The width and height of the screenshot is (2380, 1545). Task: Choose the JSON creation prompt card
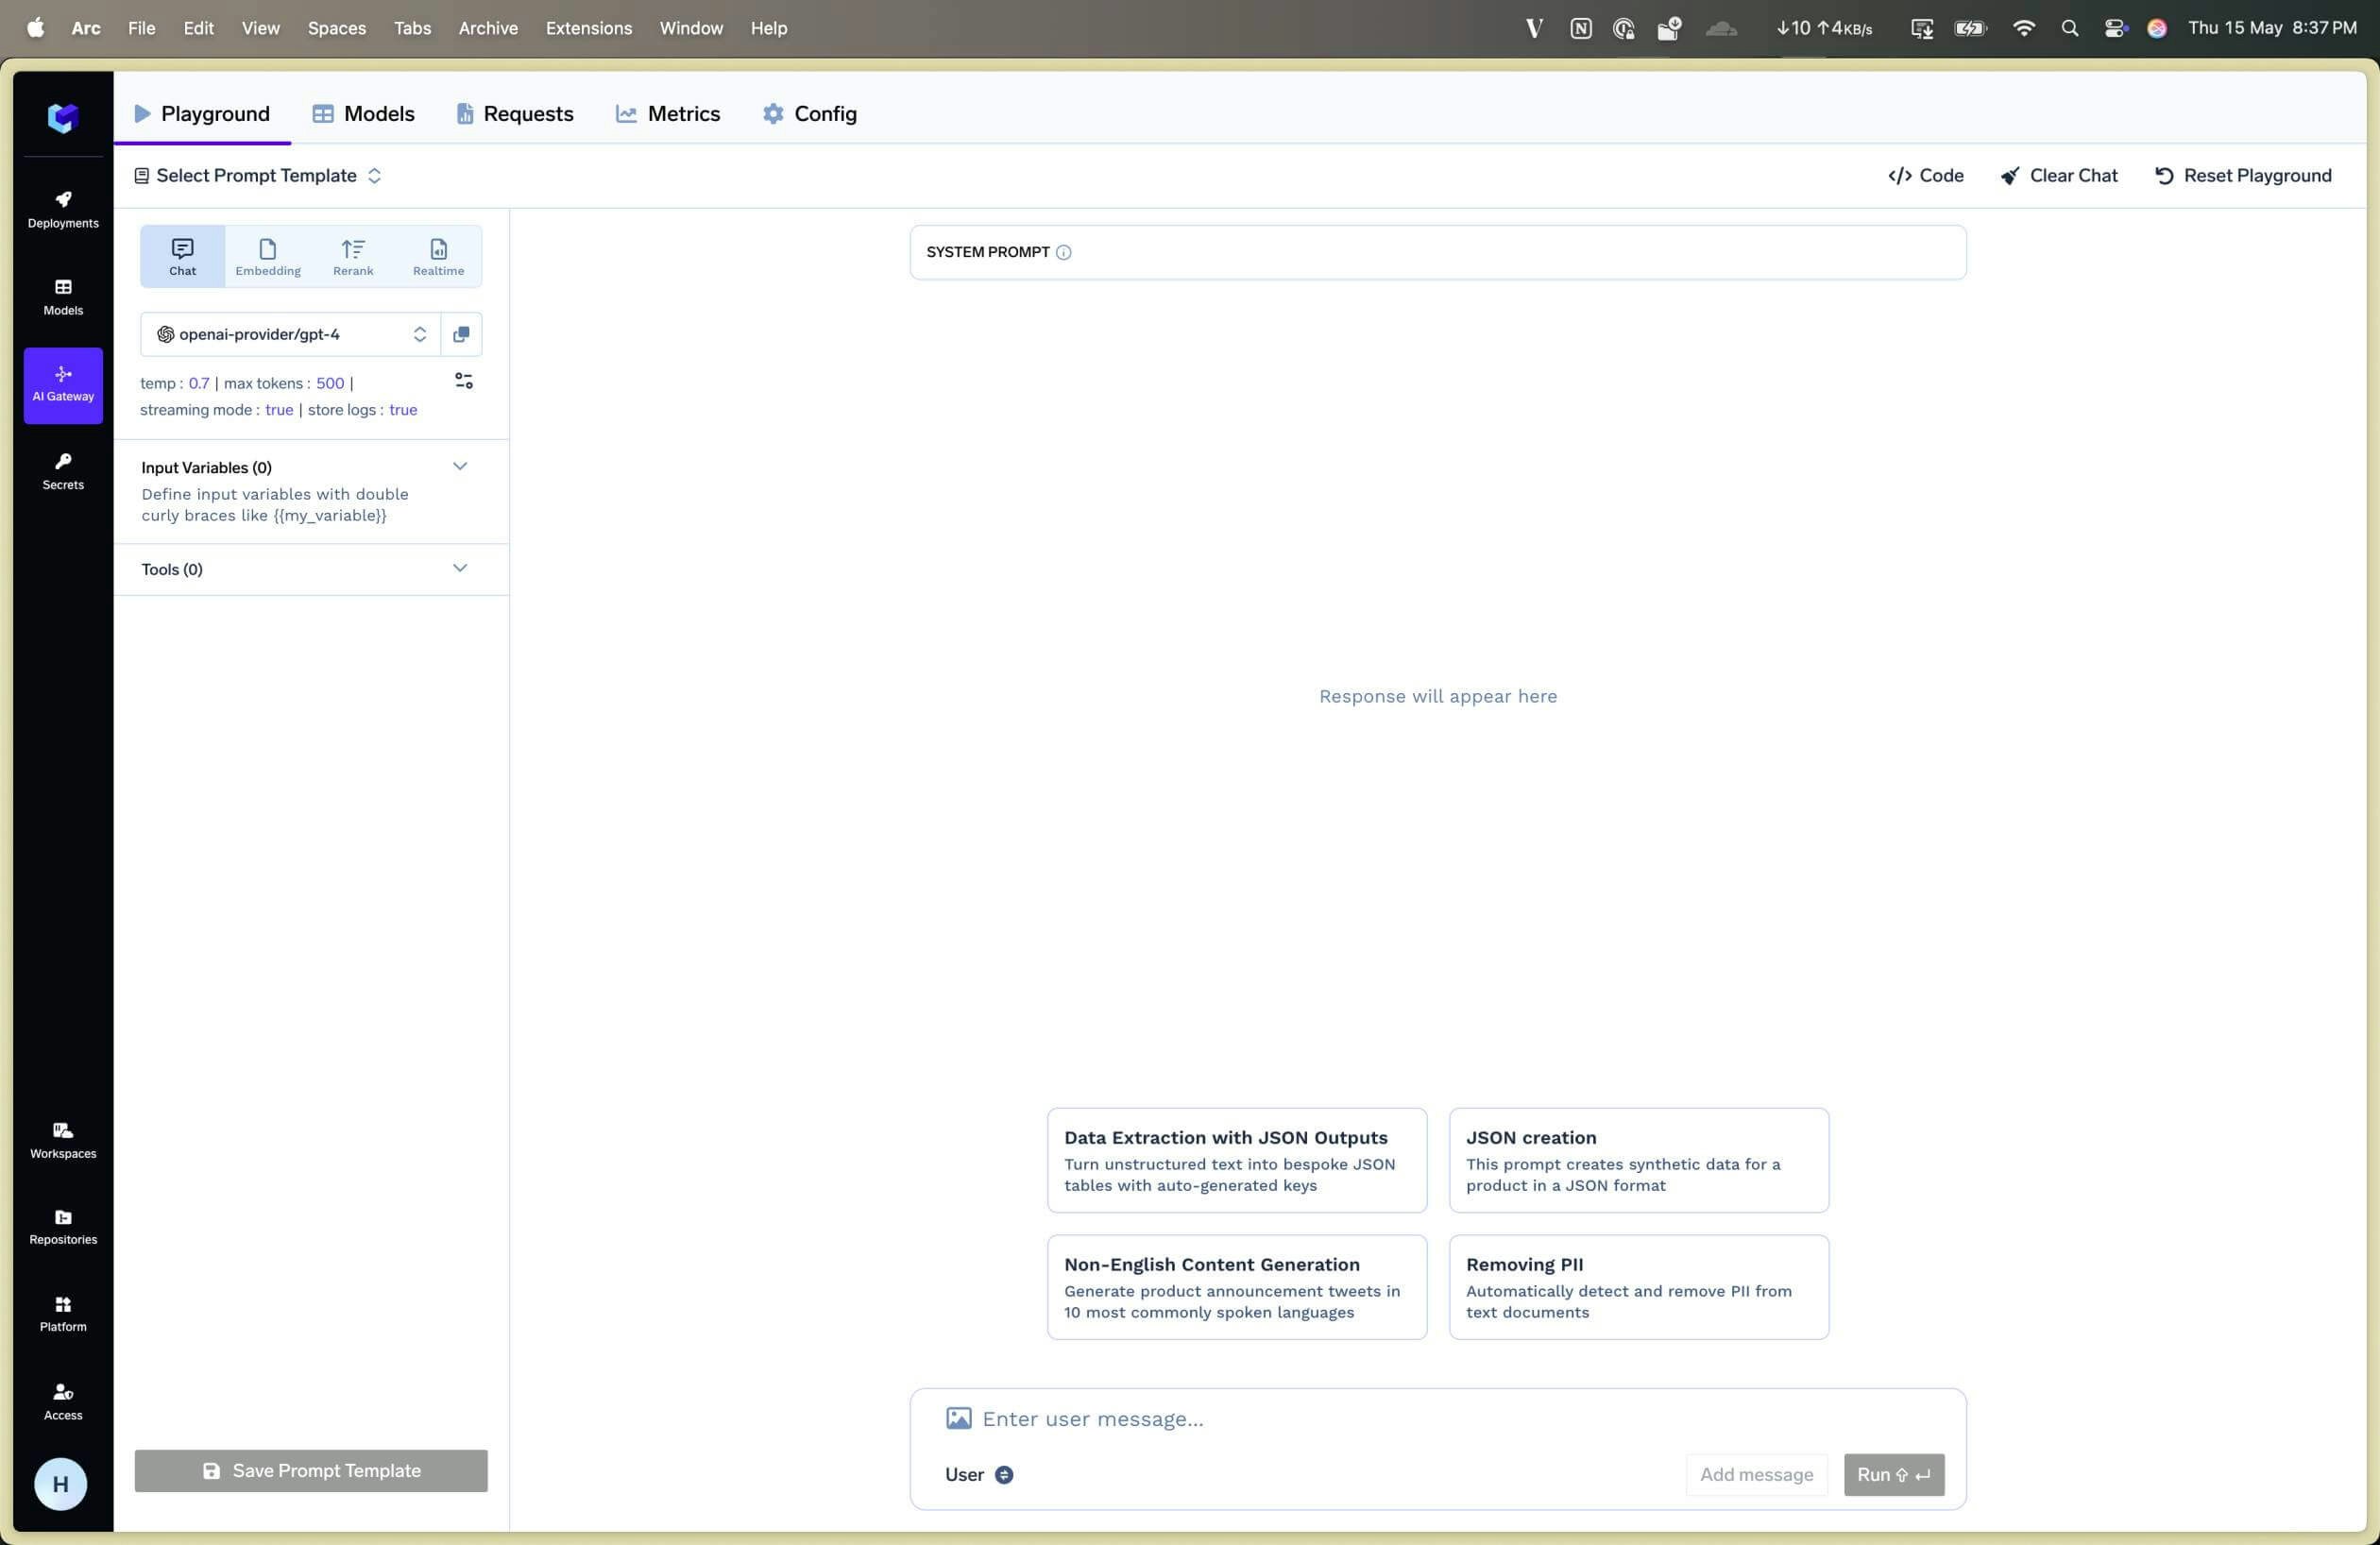coord(1639,1160)
